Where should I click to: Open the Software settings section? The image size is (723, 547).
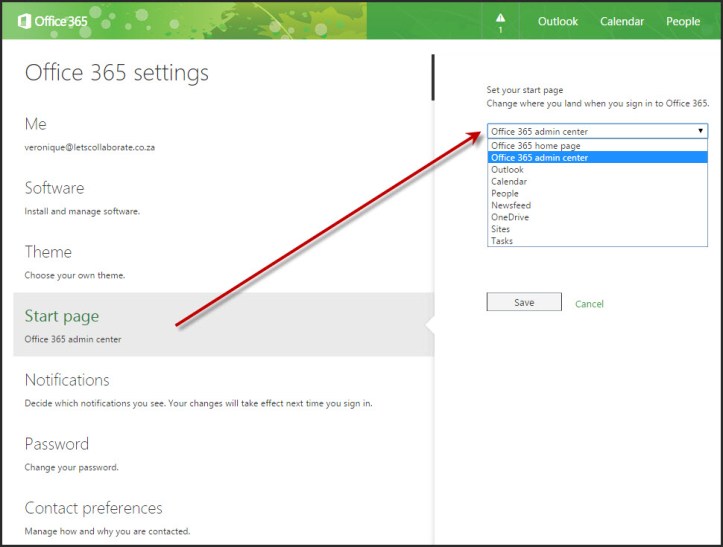click(x=54, y=188)
